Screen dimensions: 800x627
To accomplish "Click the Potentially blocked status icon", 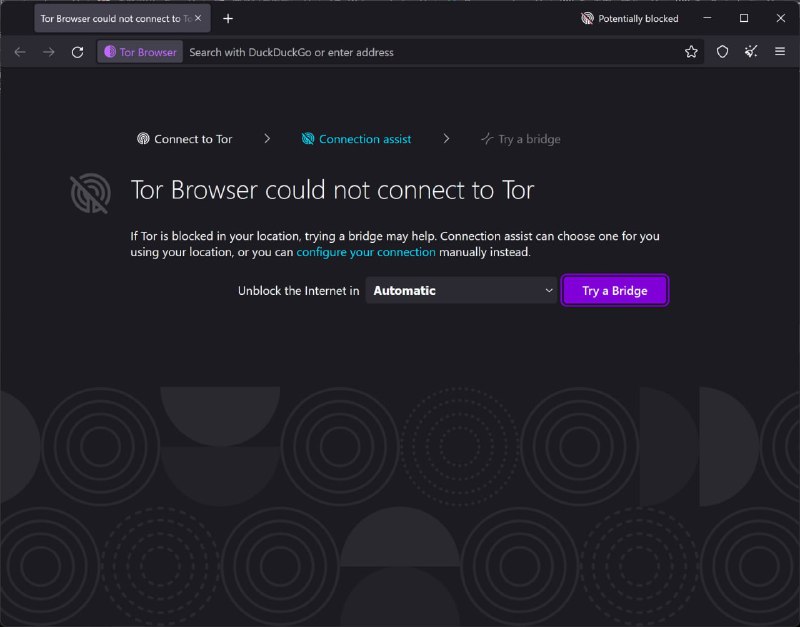I will (x=589, y=18).
